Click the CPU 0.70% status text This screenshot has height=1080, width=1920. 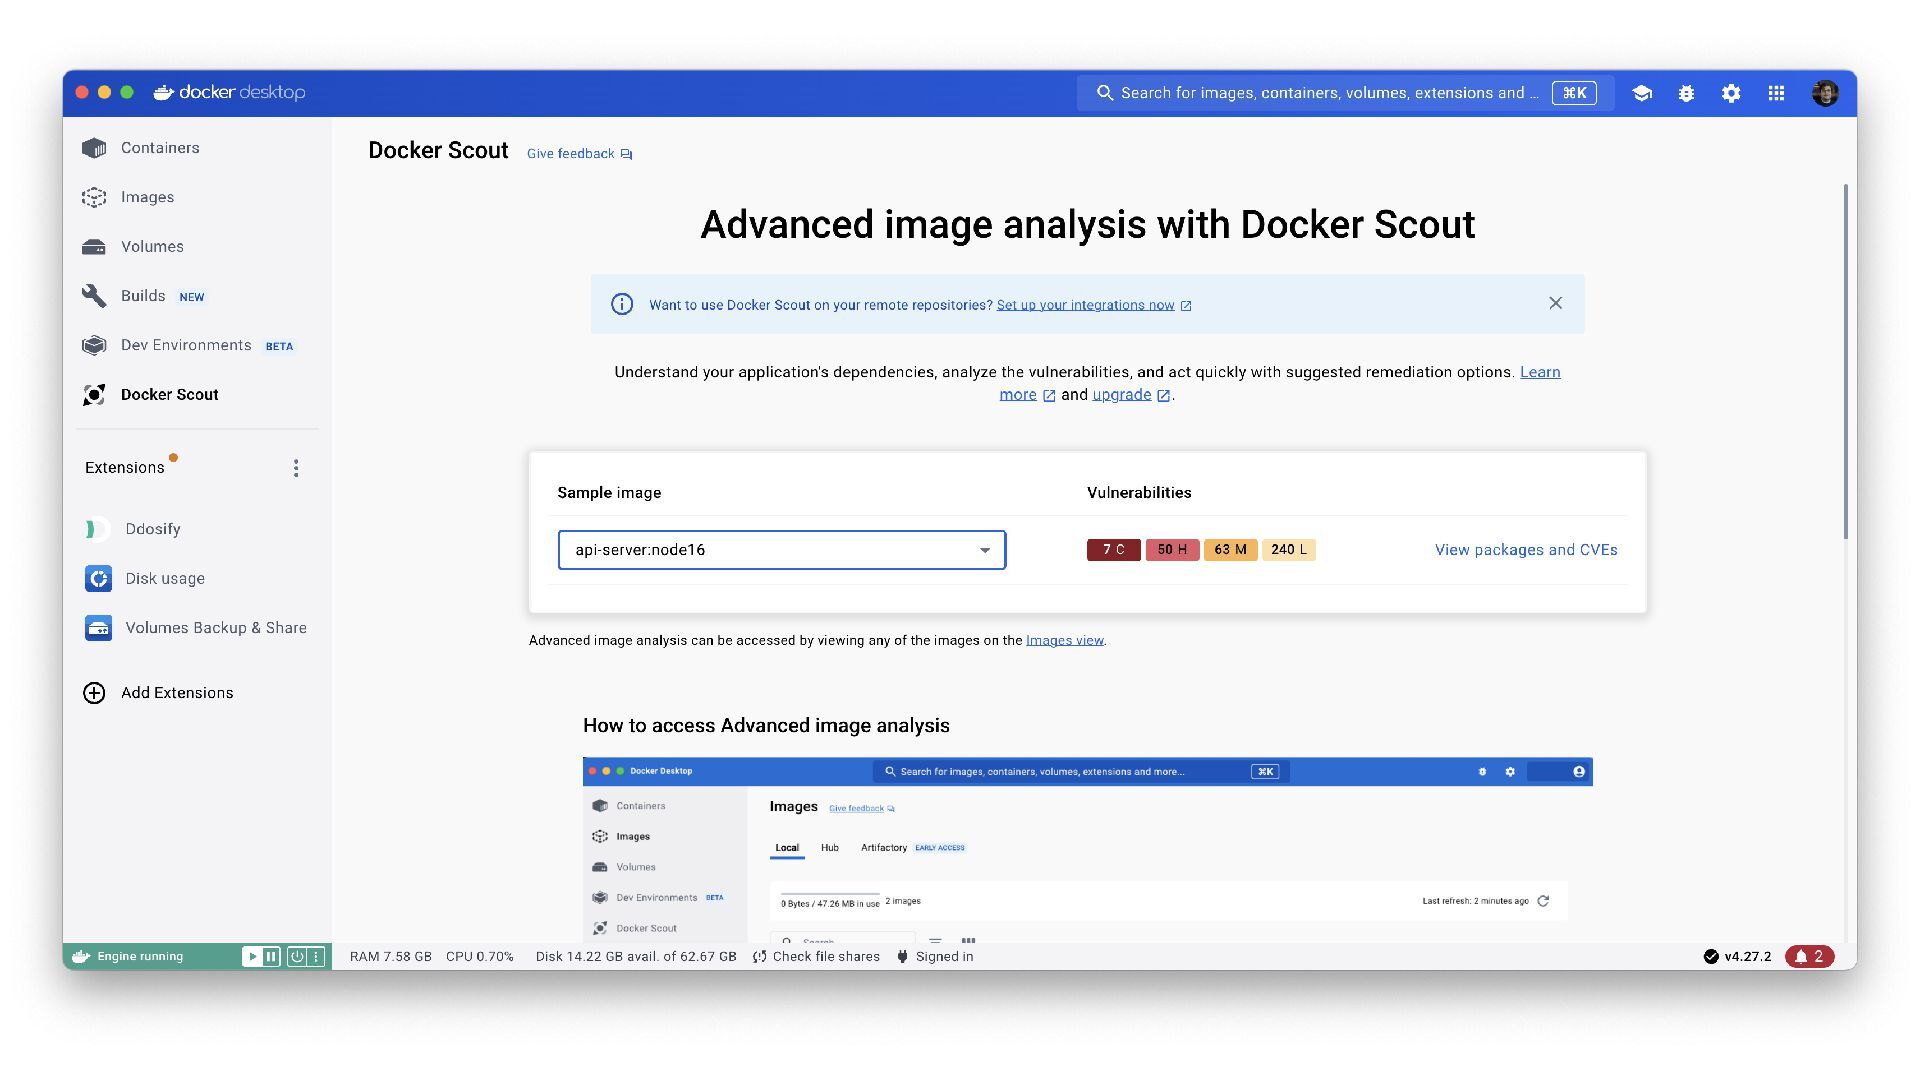(x=479, y=957)
